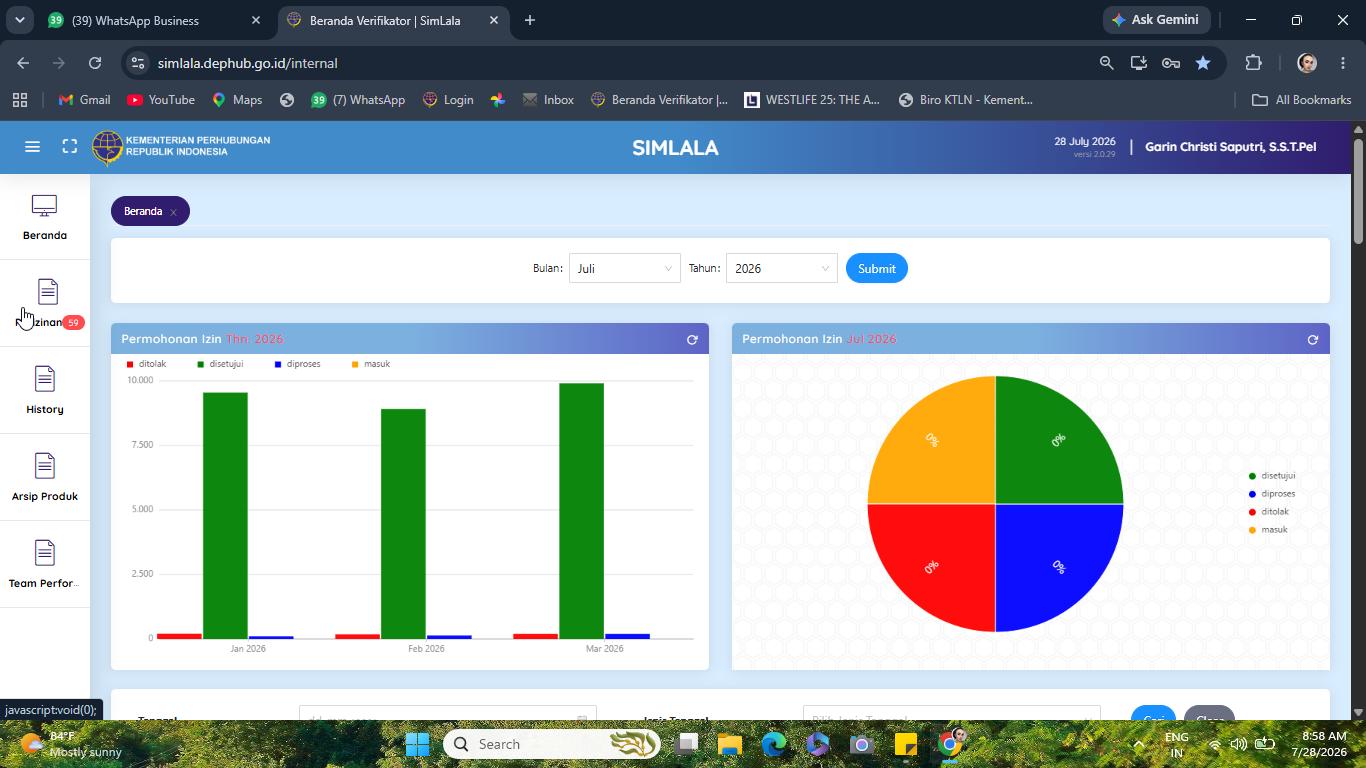Close the Beranda page chip
This screenshot has width=1366, height=768.
tap(173, 212)
